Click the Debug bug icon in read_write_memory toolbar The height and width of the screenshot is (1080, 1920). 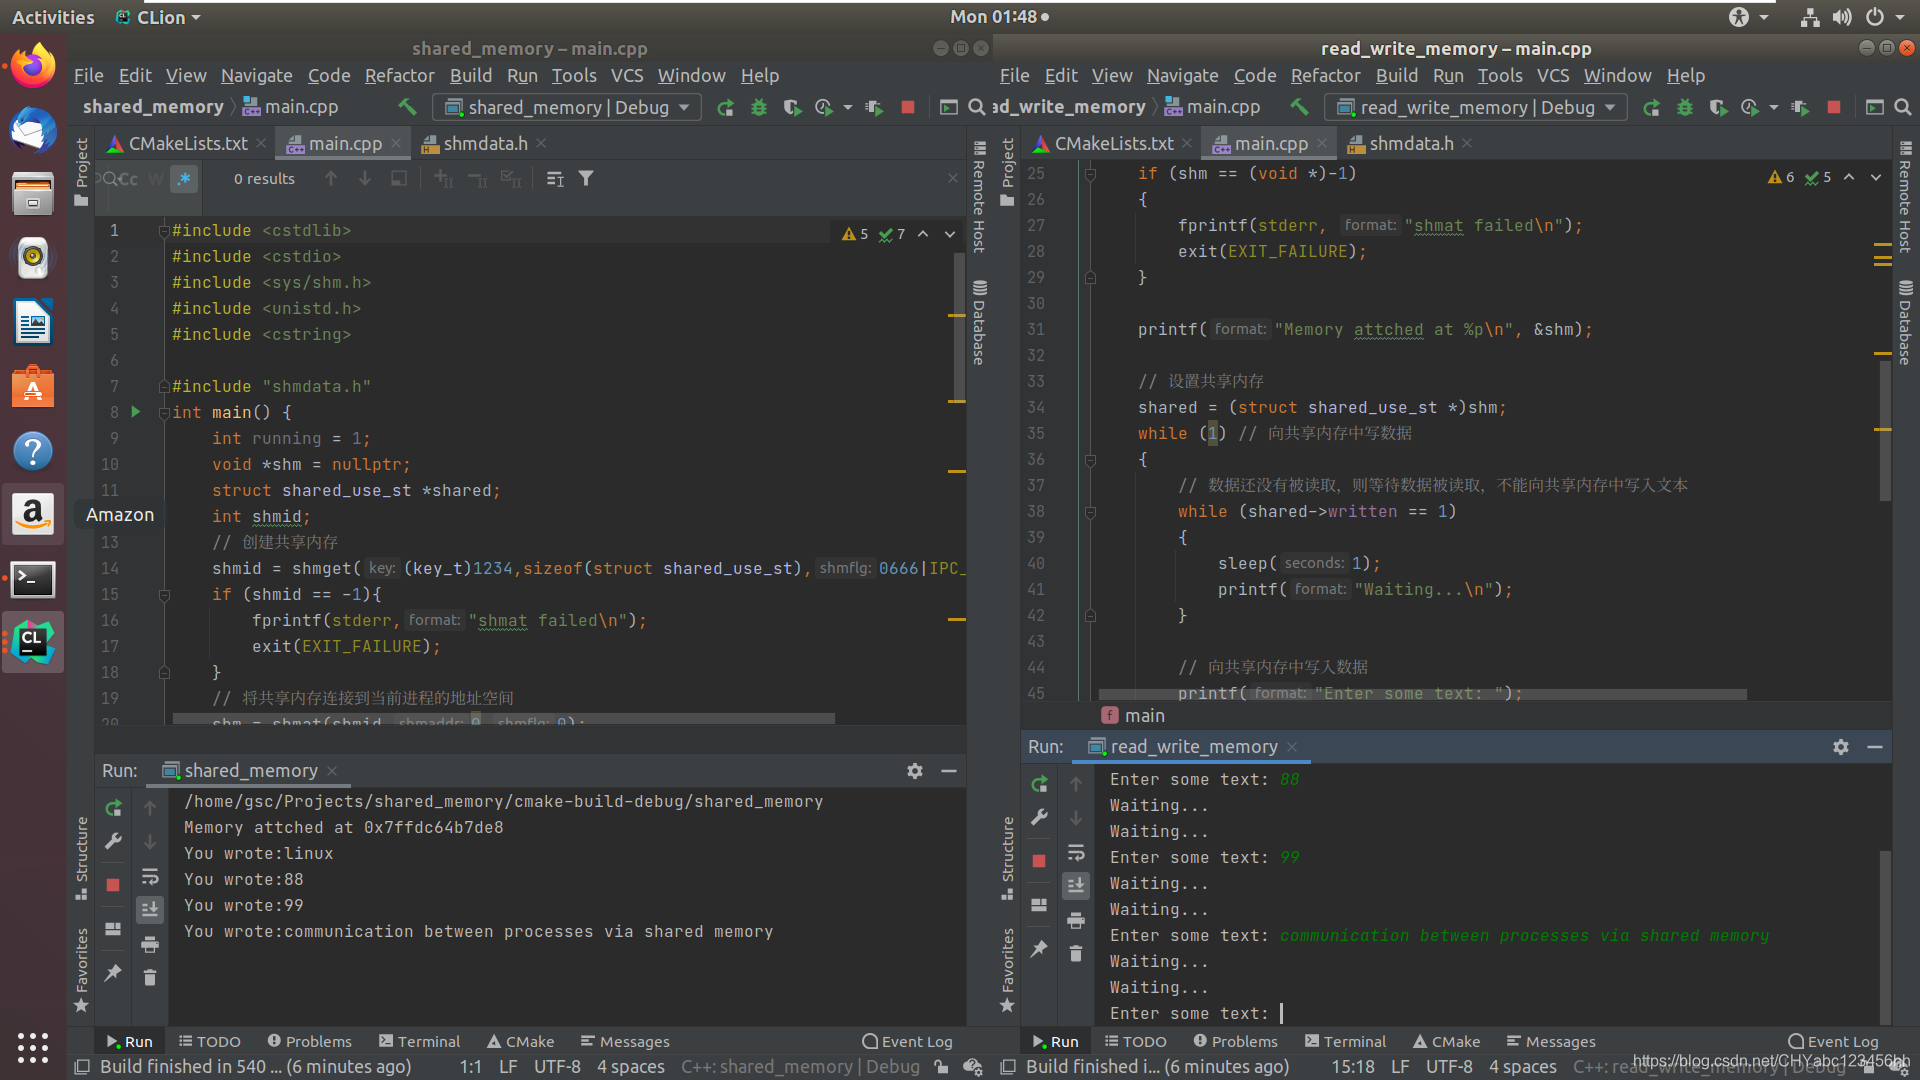coord(1685,107)
